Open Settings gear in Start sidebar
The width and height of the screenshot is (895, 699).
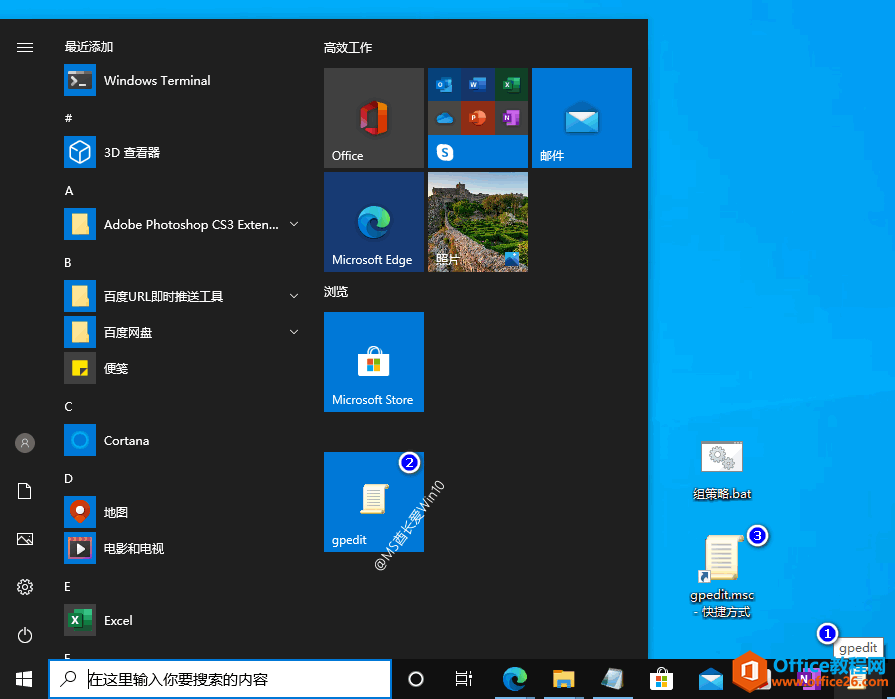tap(25, 587)
